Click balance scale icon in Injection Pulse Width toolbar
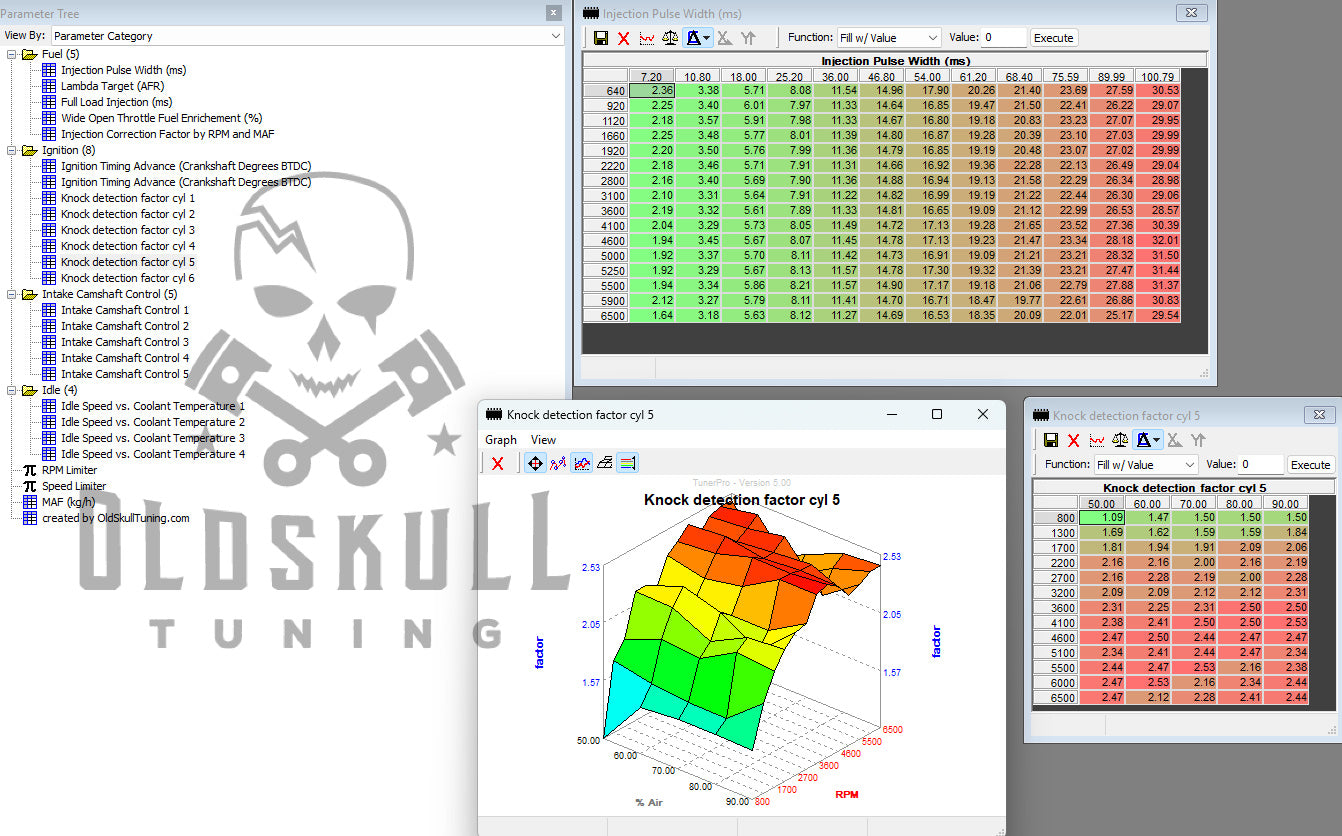Screen dimensions: 1342x836 pyautogui.click(x=670, y=38)
